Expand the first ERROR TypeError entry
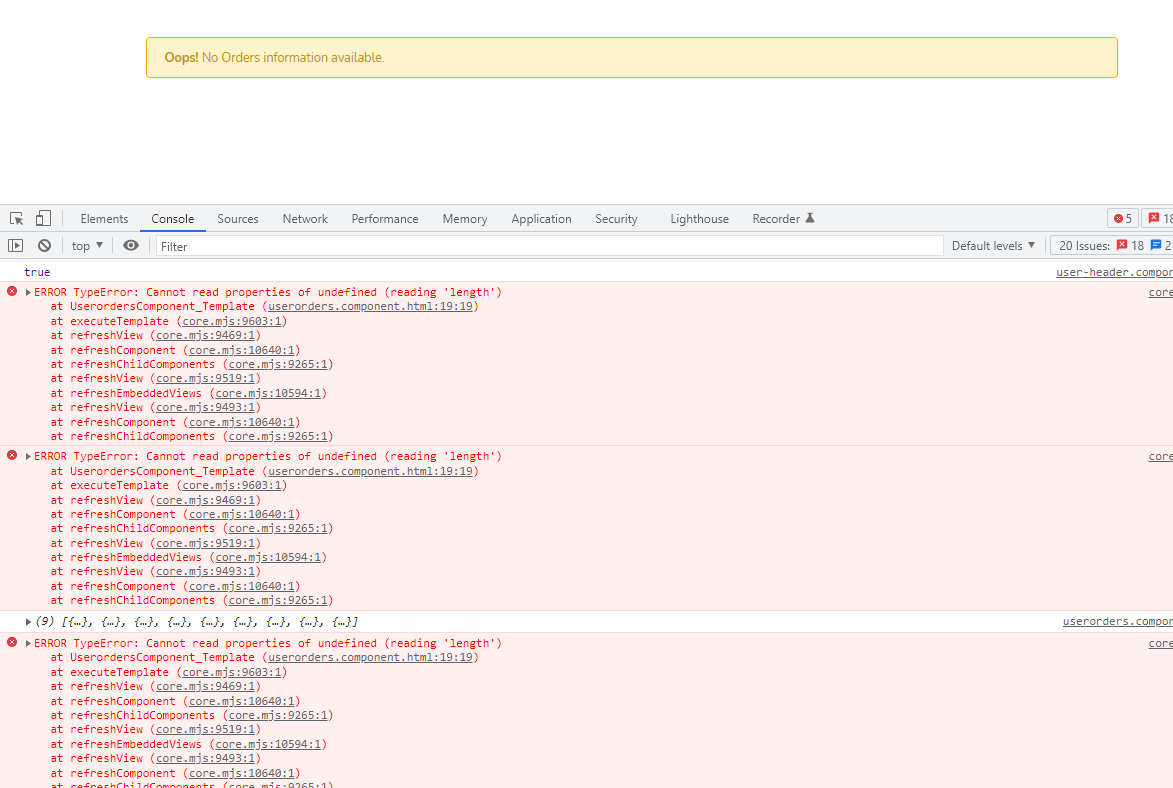The width and height of the screenshot is (1173, 788). click(28, 293)
